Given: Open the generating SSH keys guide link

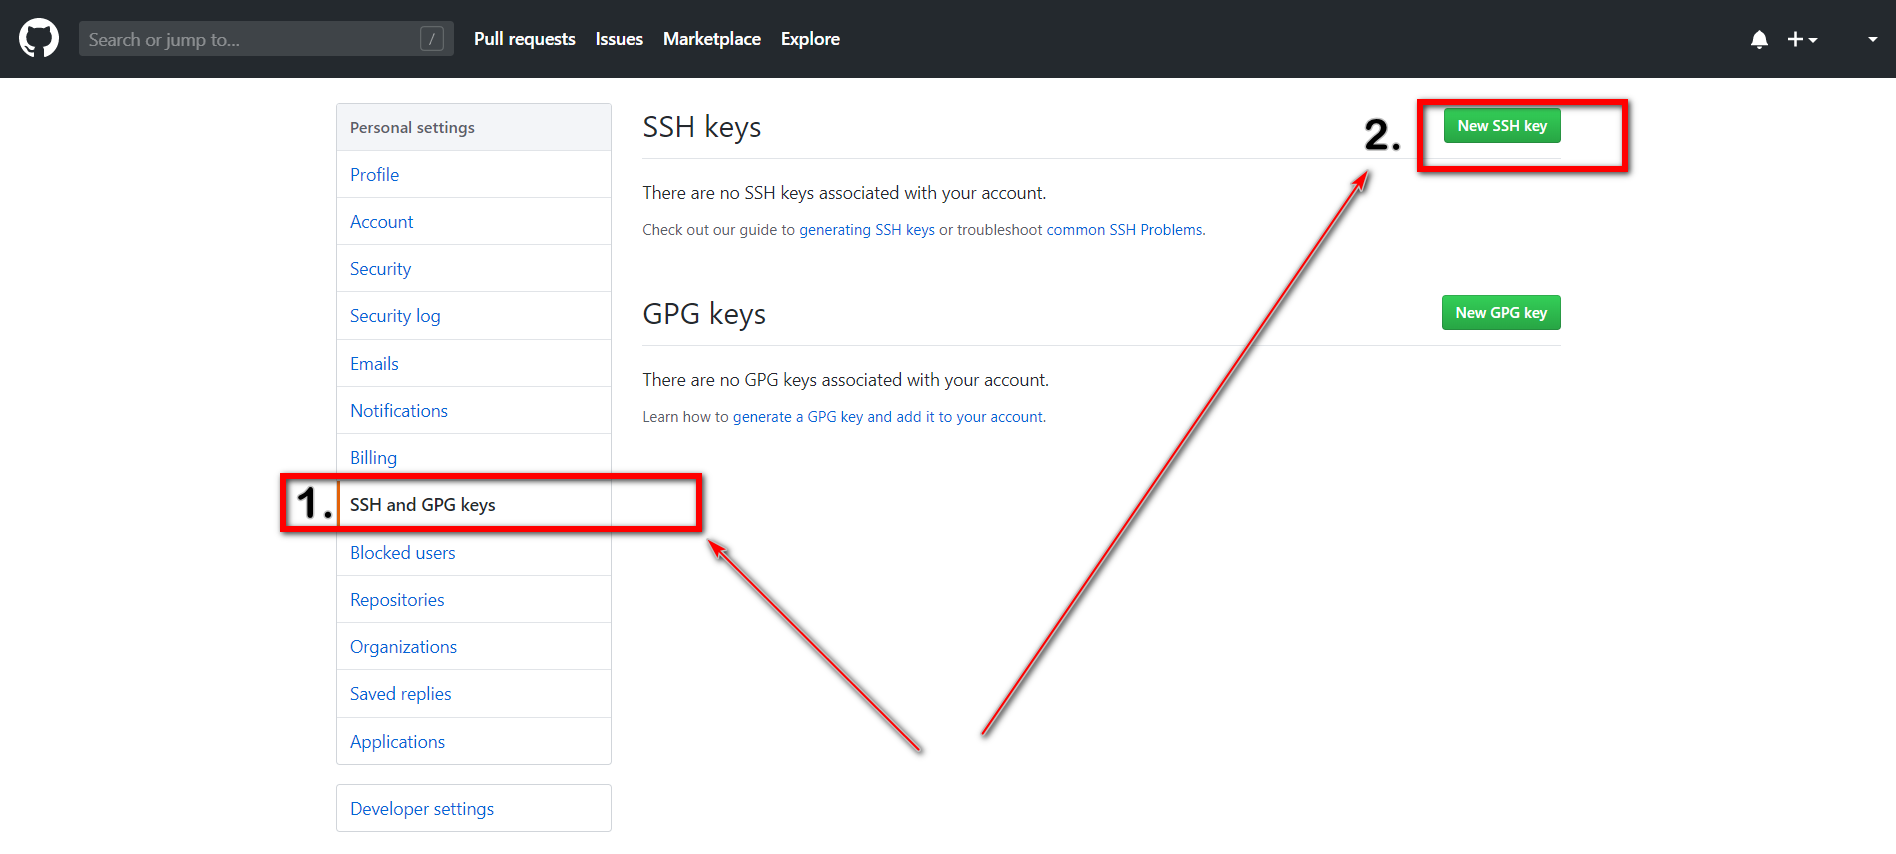Looking at the screenshot, I should (866, 230).
